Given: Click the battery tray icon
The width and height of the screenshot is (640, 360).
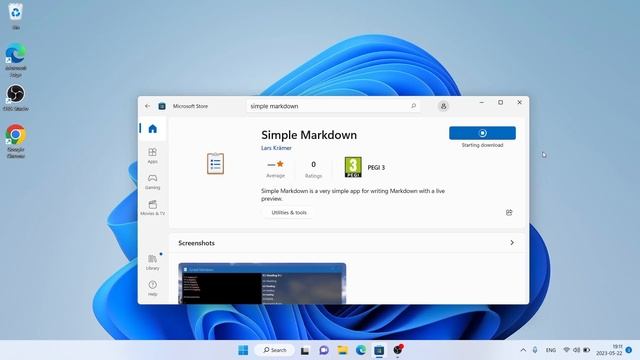Looking at the screenshot, I should point(587,350).
